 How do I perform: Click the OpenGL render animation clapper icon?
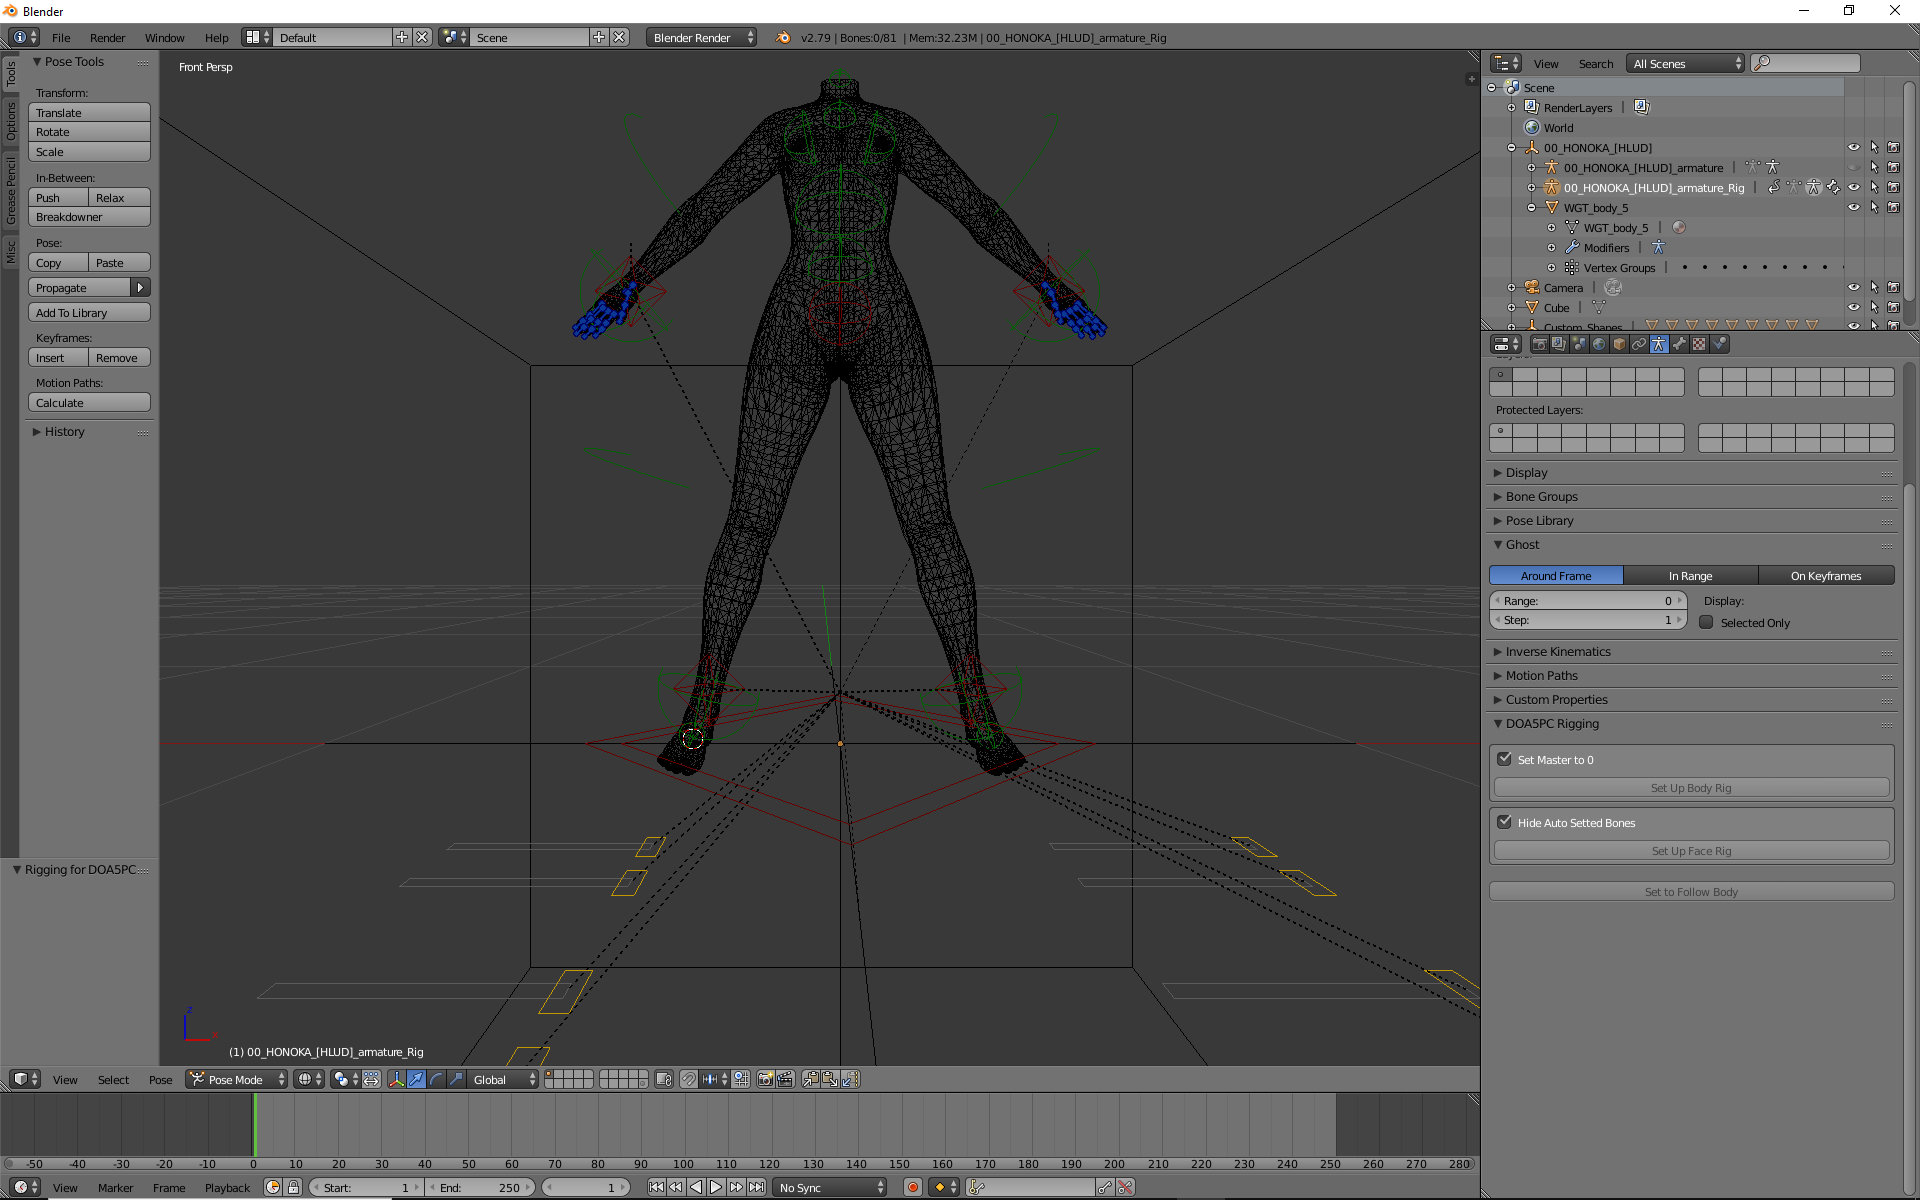point(785,1079)
